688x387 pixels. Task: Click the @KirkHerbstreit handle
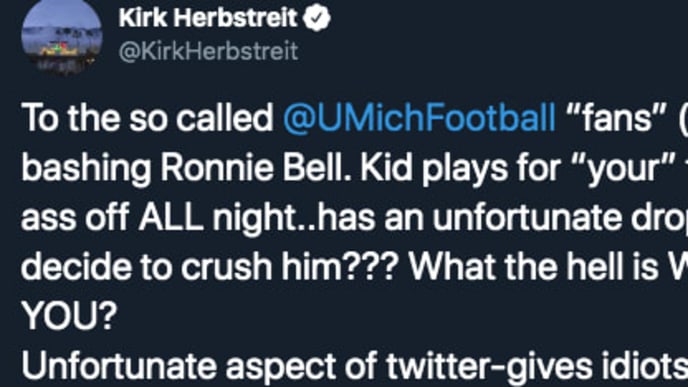pyautogui.click(x=208, y=51)
